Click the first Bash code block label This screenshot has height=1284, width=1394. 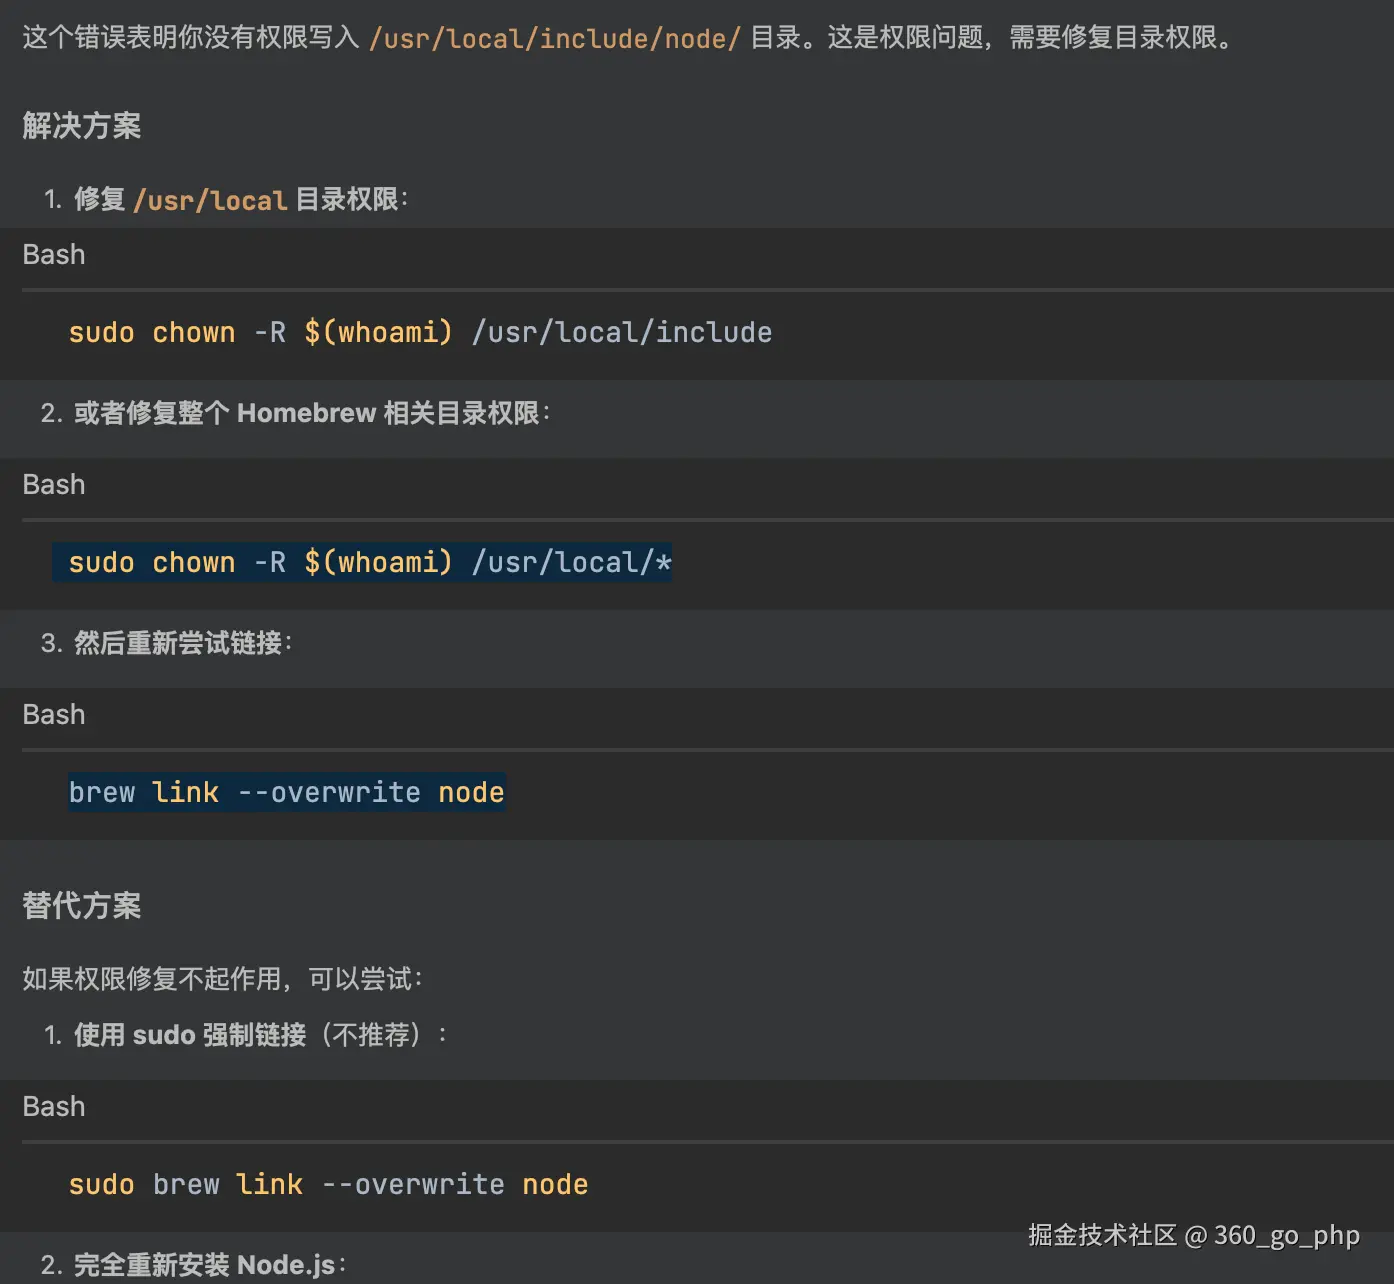pyautogui.click(x=54, y=255)
